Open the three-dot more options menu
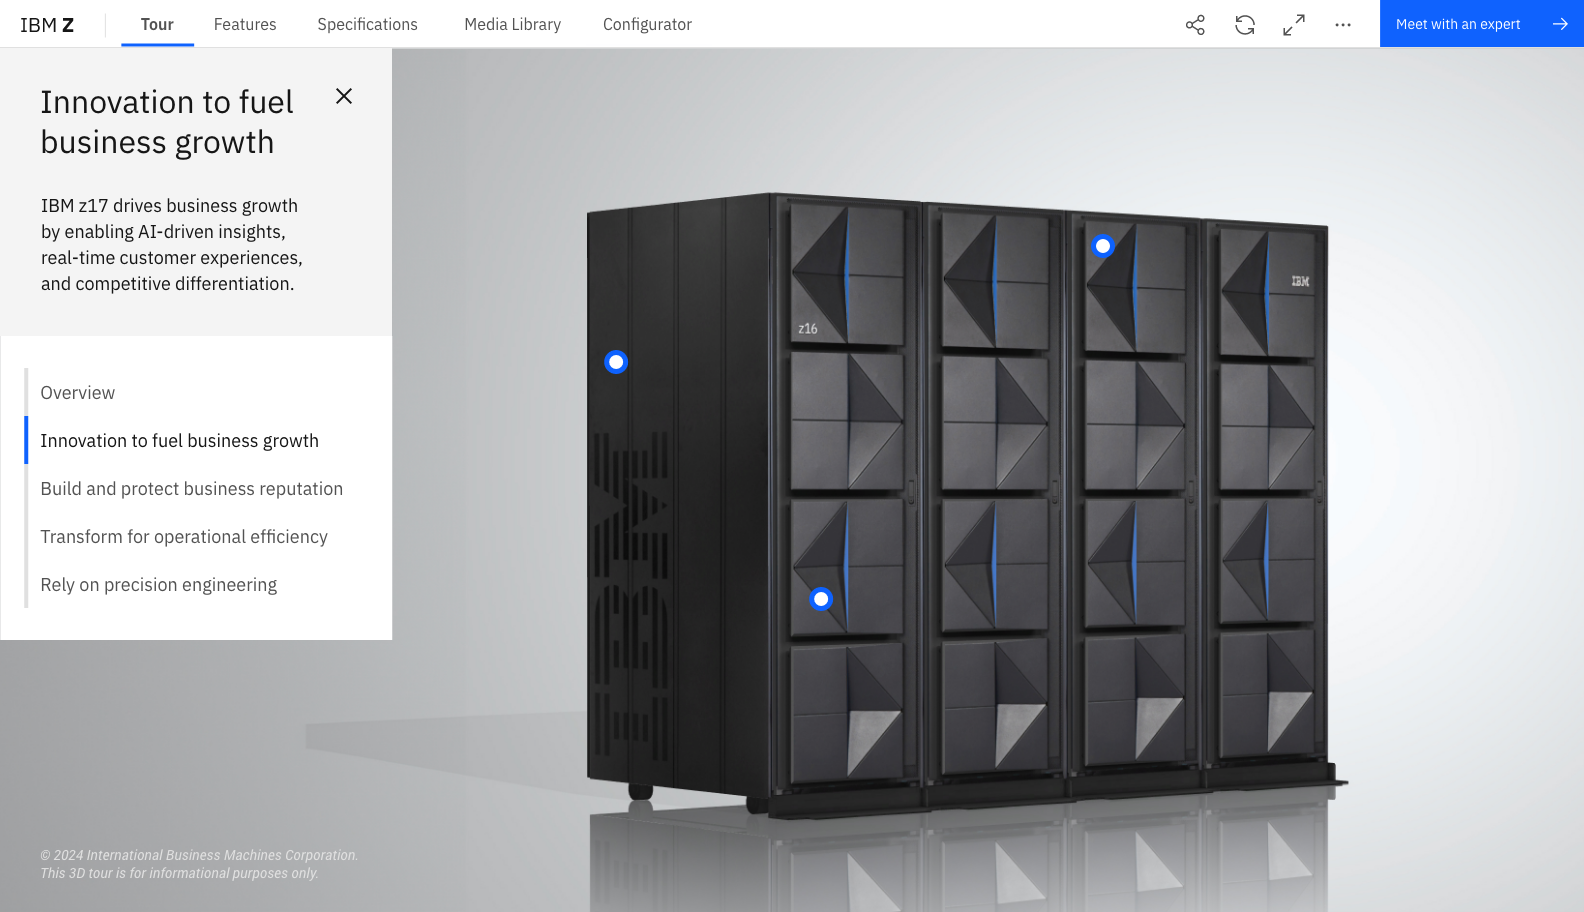The height and width of the screenshot is (912, 1584). (x=1343, y=25)
